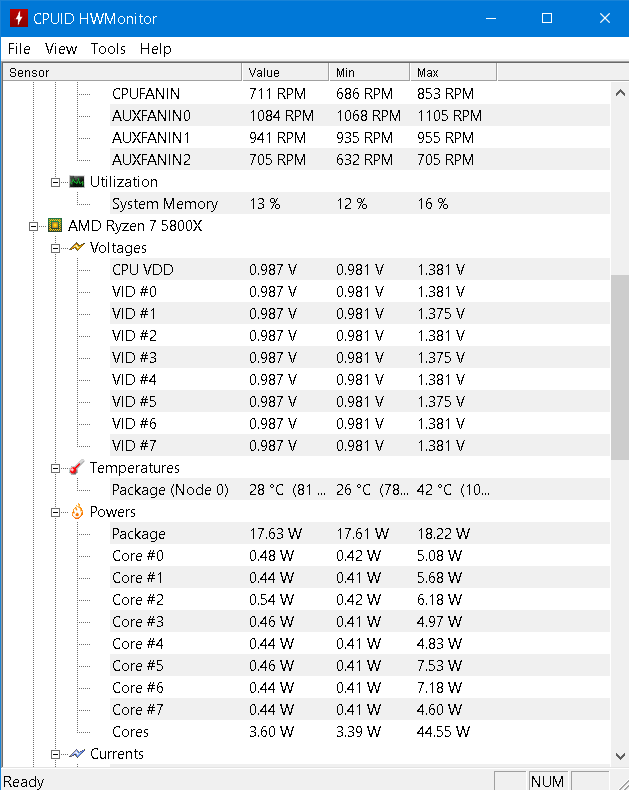Click the Max column header
Image resolution: width=629 pixels, height=790 pixels.
[x=454, y=73]
